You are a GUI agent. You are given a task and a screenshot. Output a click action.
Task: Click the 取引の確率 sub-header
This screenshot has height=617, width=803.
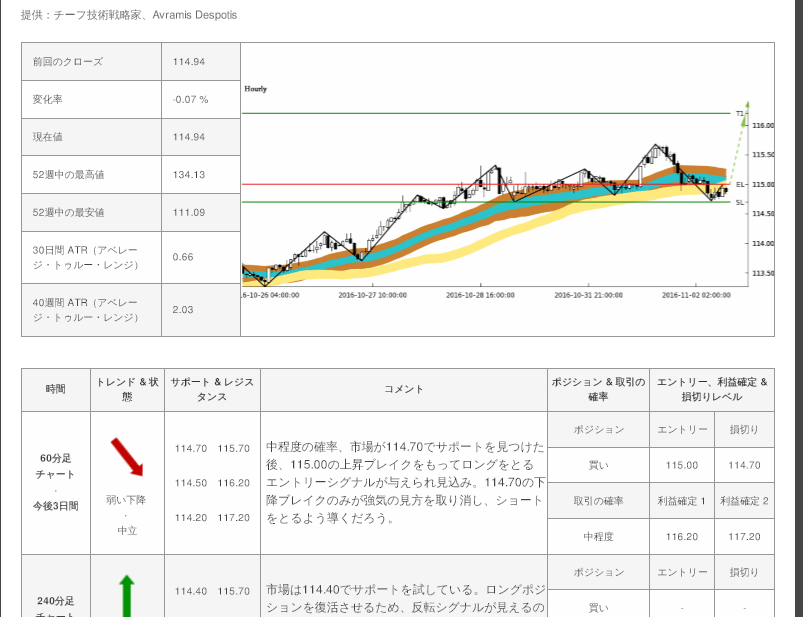[x=598, y=501]
